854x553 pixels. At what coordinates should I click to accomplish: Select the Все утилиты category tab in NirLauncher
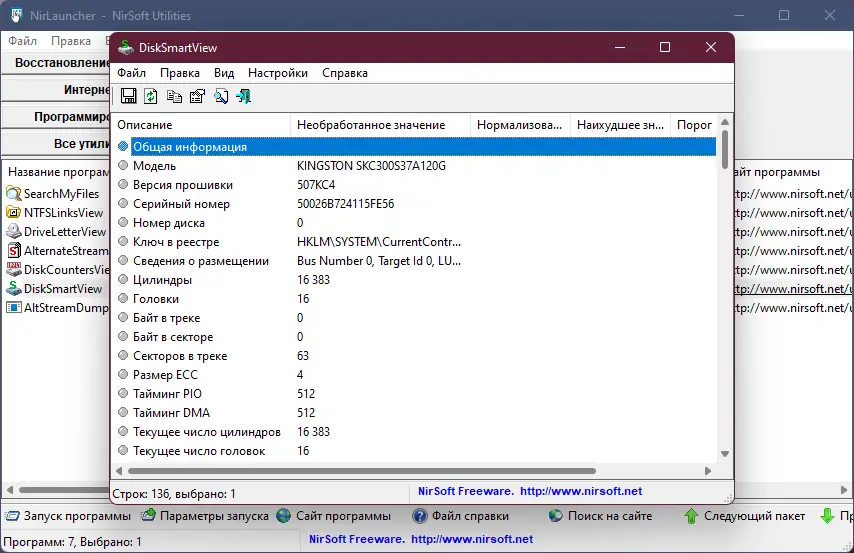56,144
